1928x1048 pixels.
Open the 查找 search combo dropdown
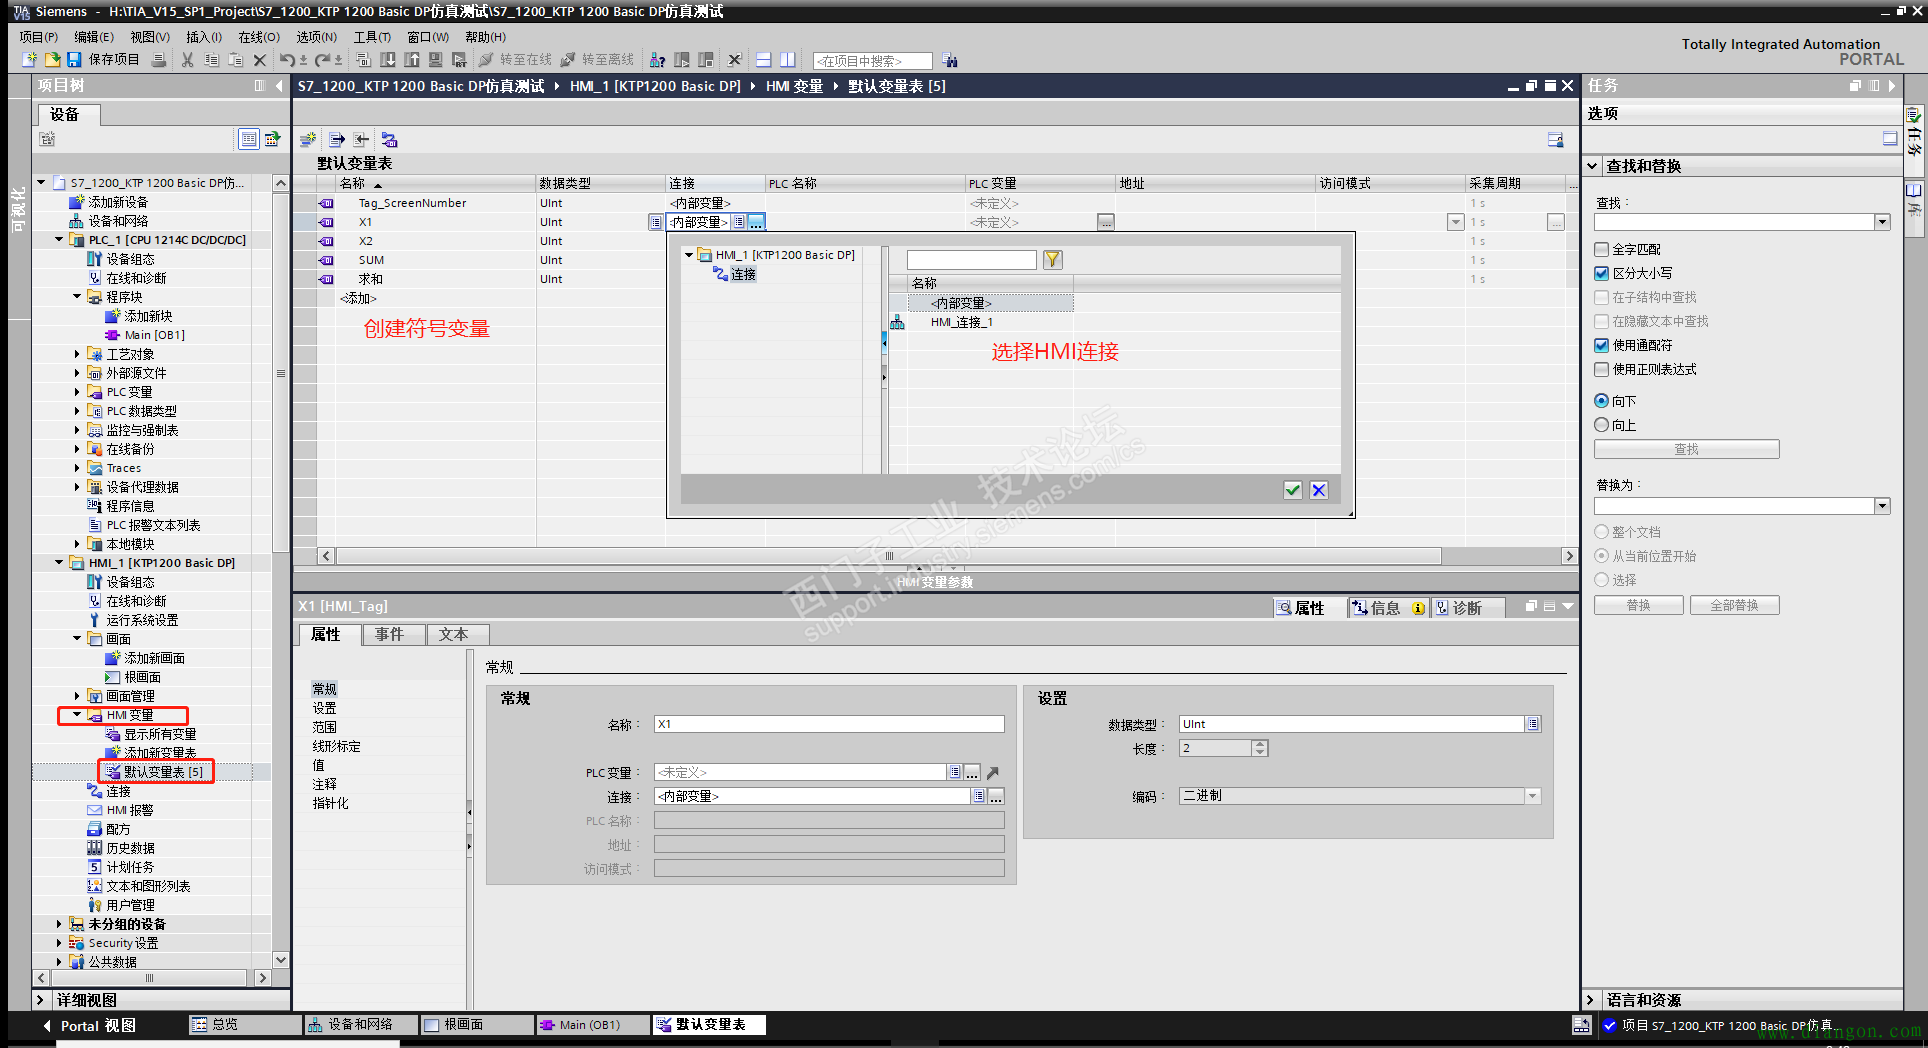1883,222
